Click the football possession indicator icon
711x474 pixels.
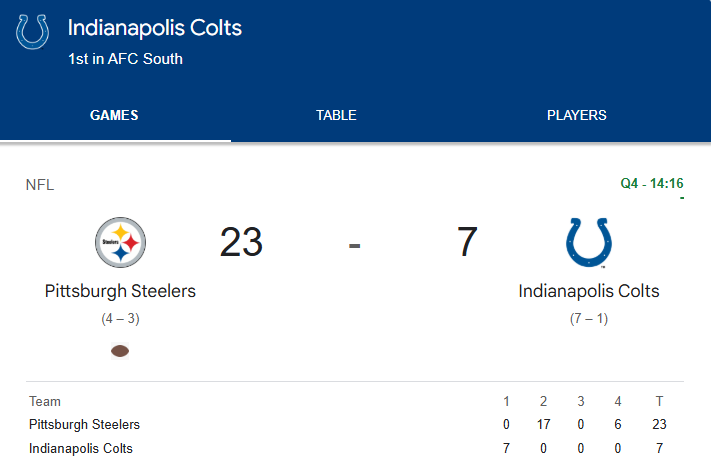click(120, 351)
